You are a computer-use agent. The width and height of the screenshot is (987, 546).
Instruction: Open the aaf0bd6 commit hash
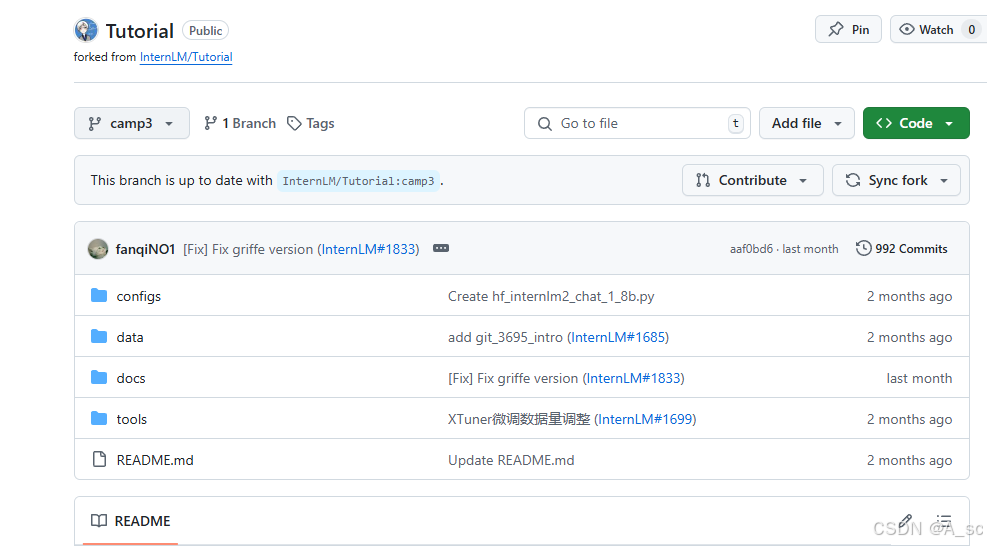coord(751,249)
